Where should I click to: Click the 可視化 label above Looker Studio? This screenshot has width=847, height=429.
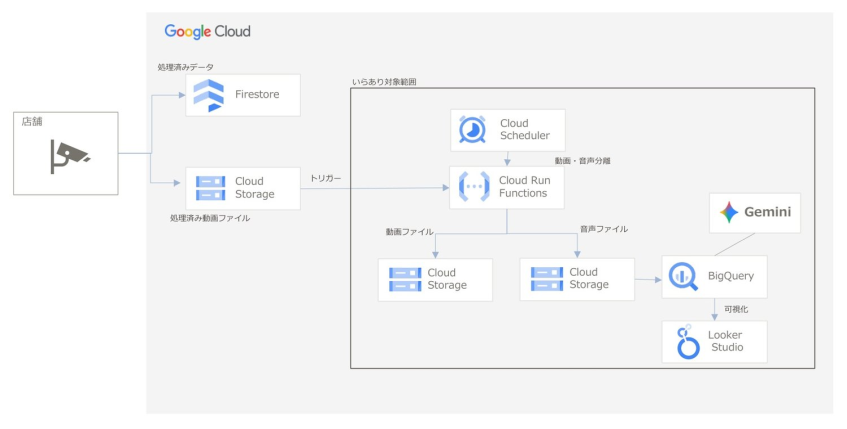click(736, 309)
